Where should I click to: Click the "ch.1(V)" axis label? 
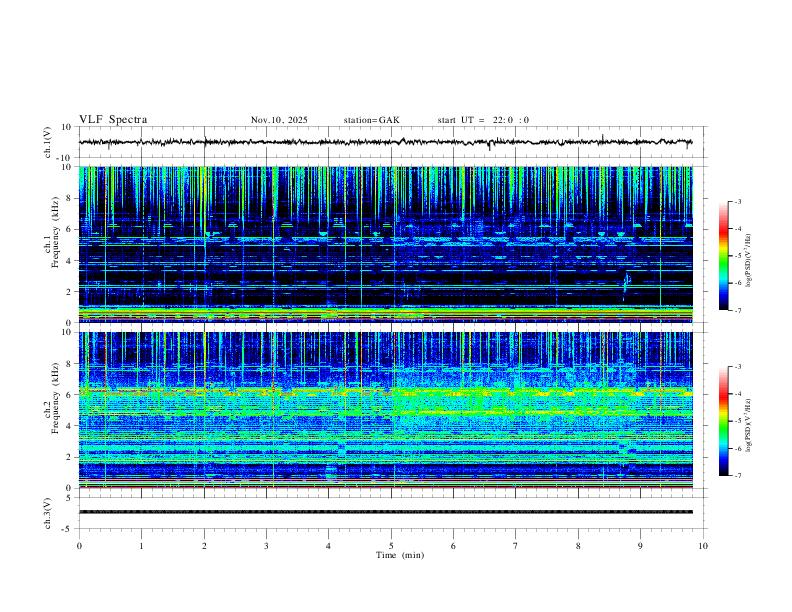[48, 142]
